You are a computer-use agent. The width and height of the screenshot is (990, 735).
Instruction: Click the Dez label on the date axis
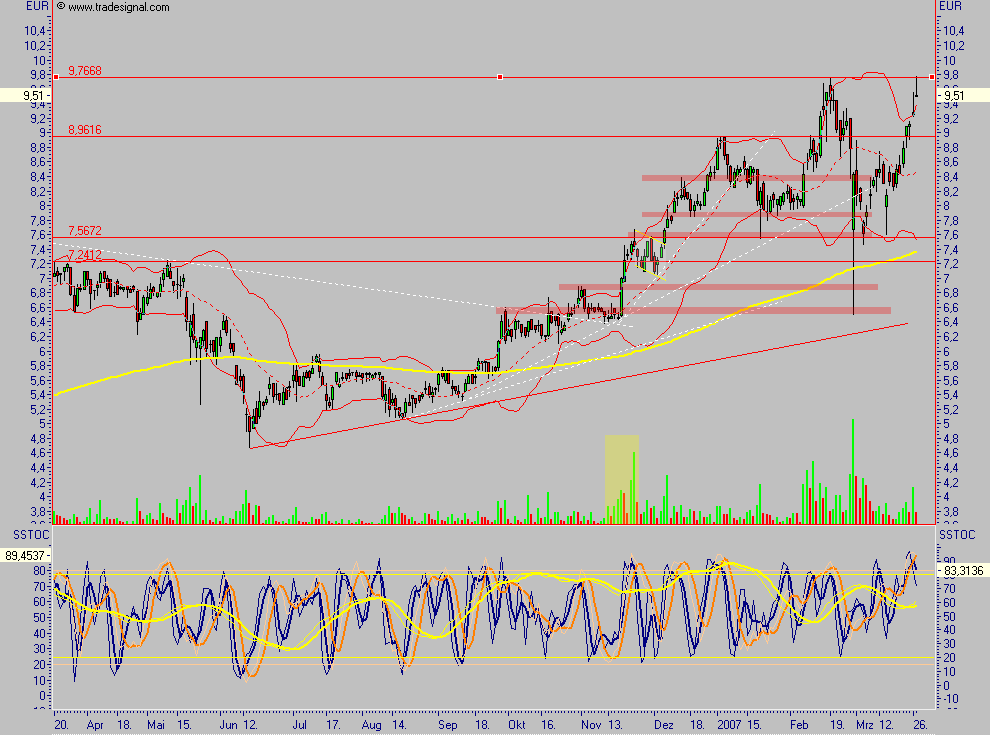click(664, 725)
